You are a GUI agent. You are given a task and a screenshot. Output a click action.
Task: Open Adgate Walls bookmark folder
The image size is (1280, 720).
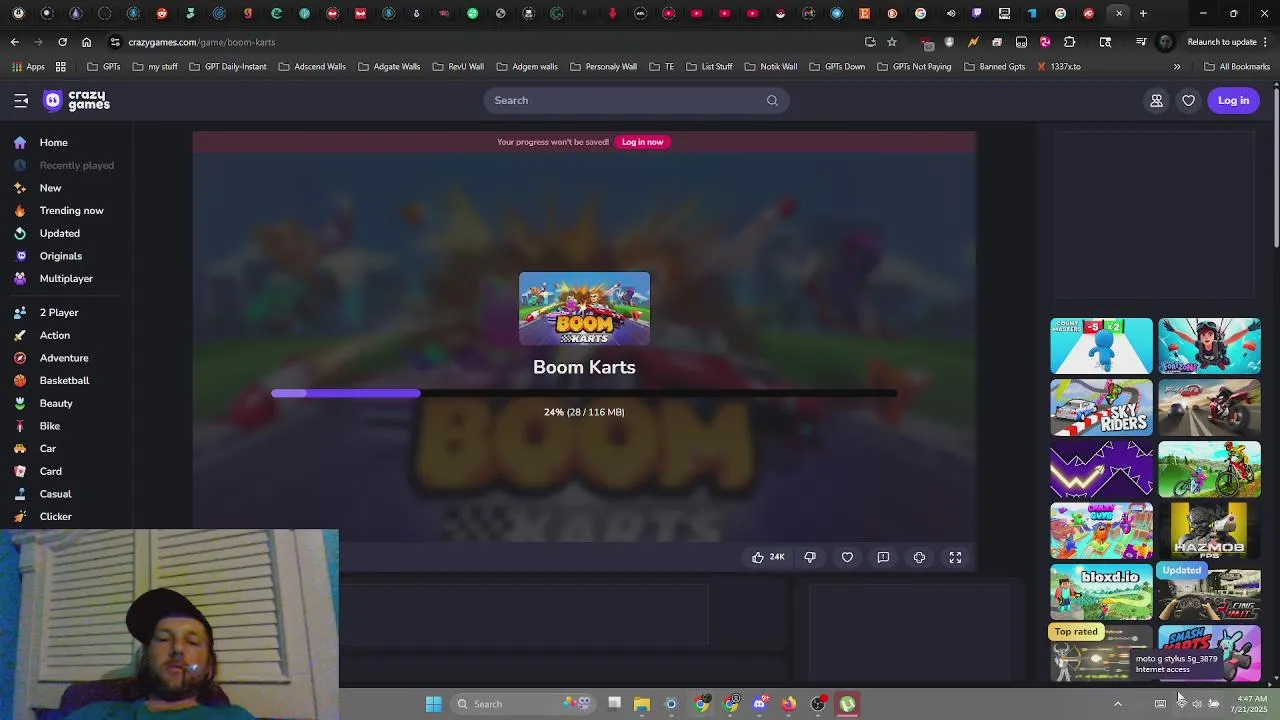pos(389,67)
